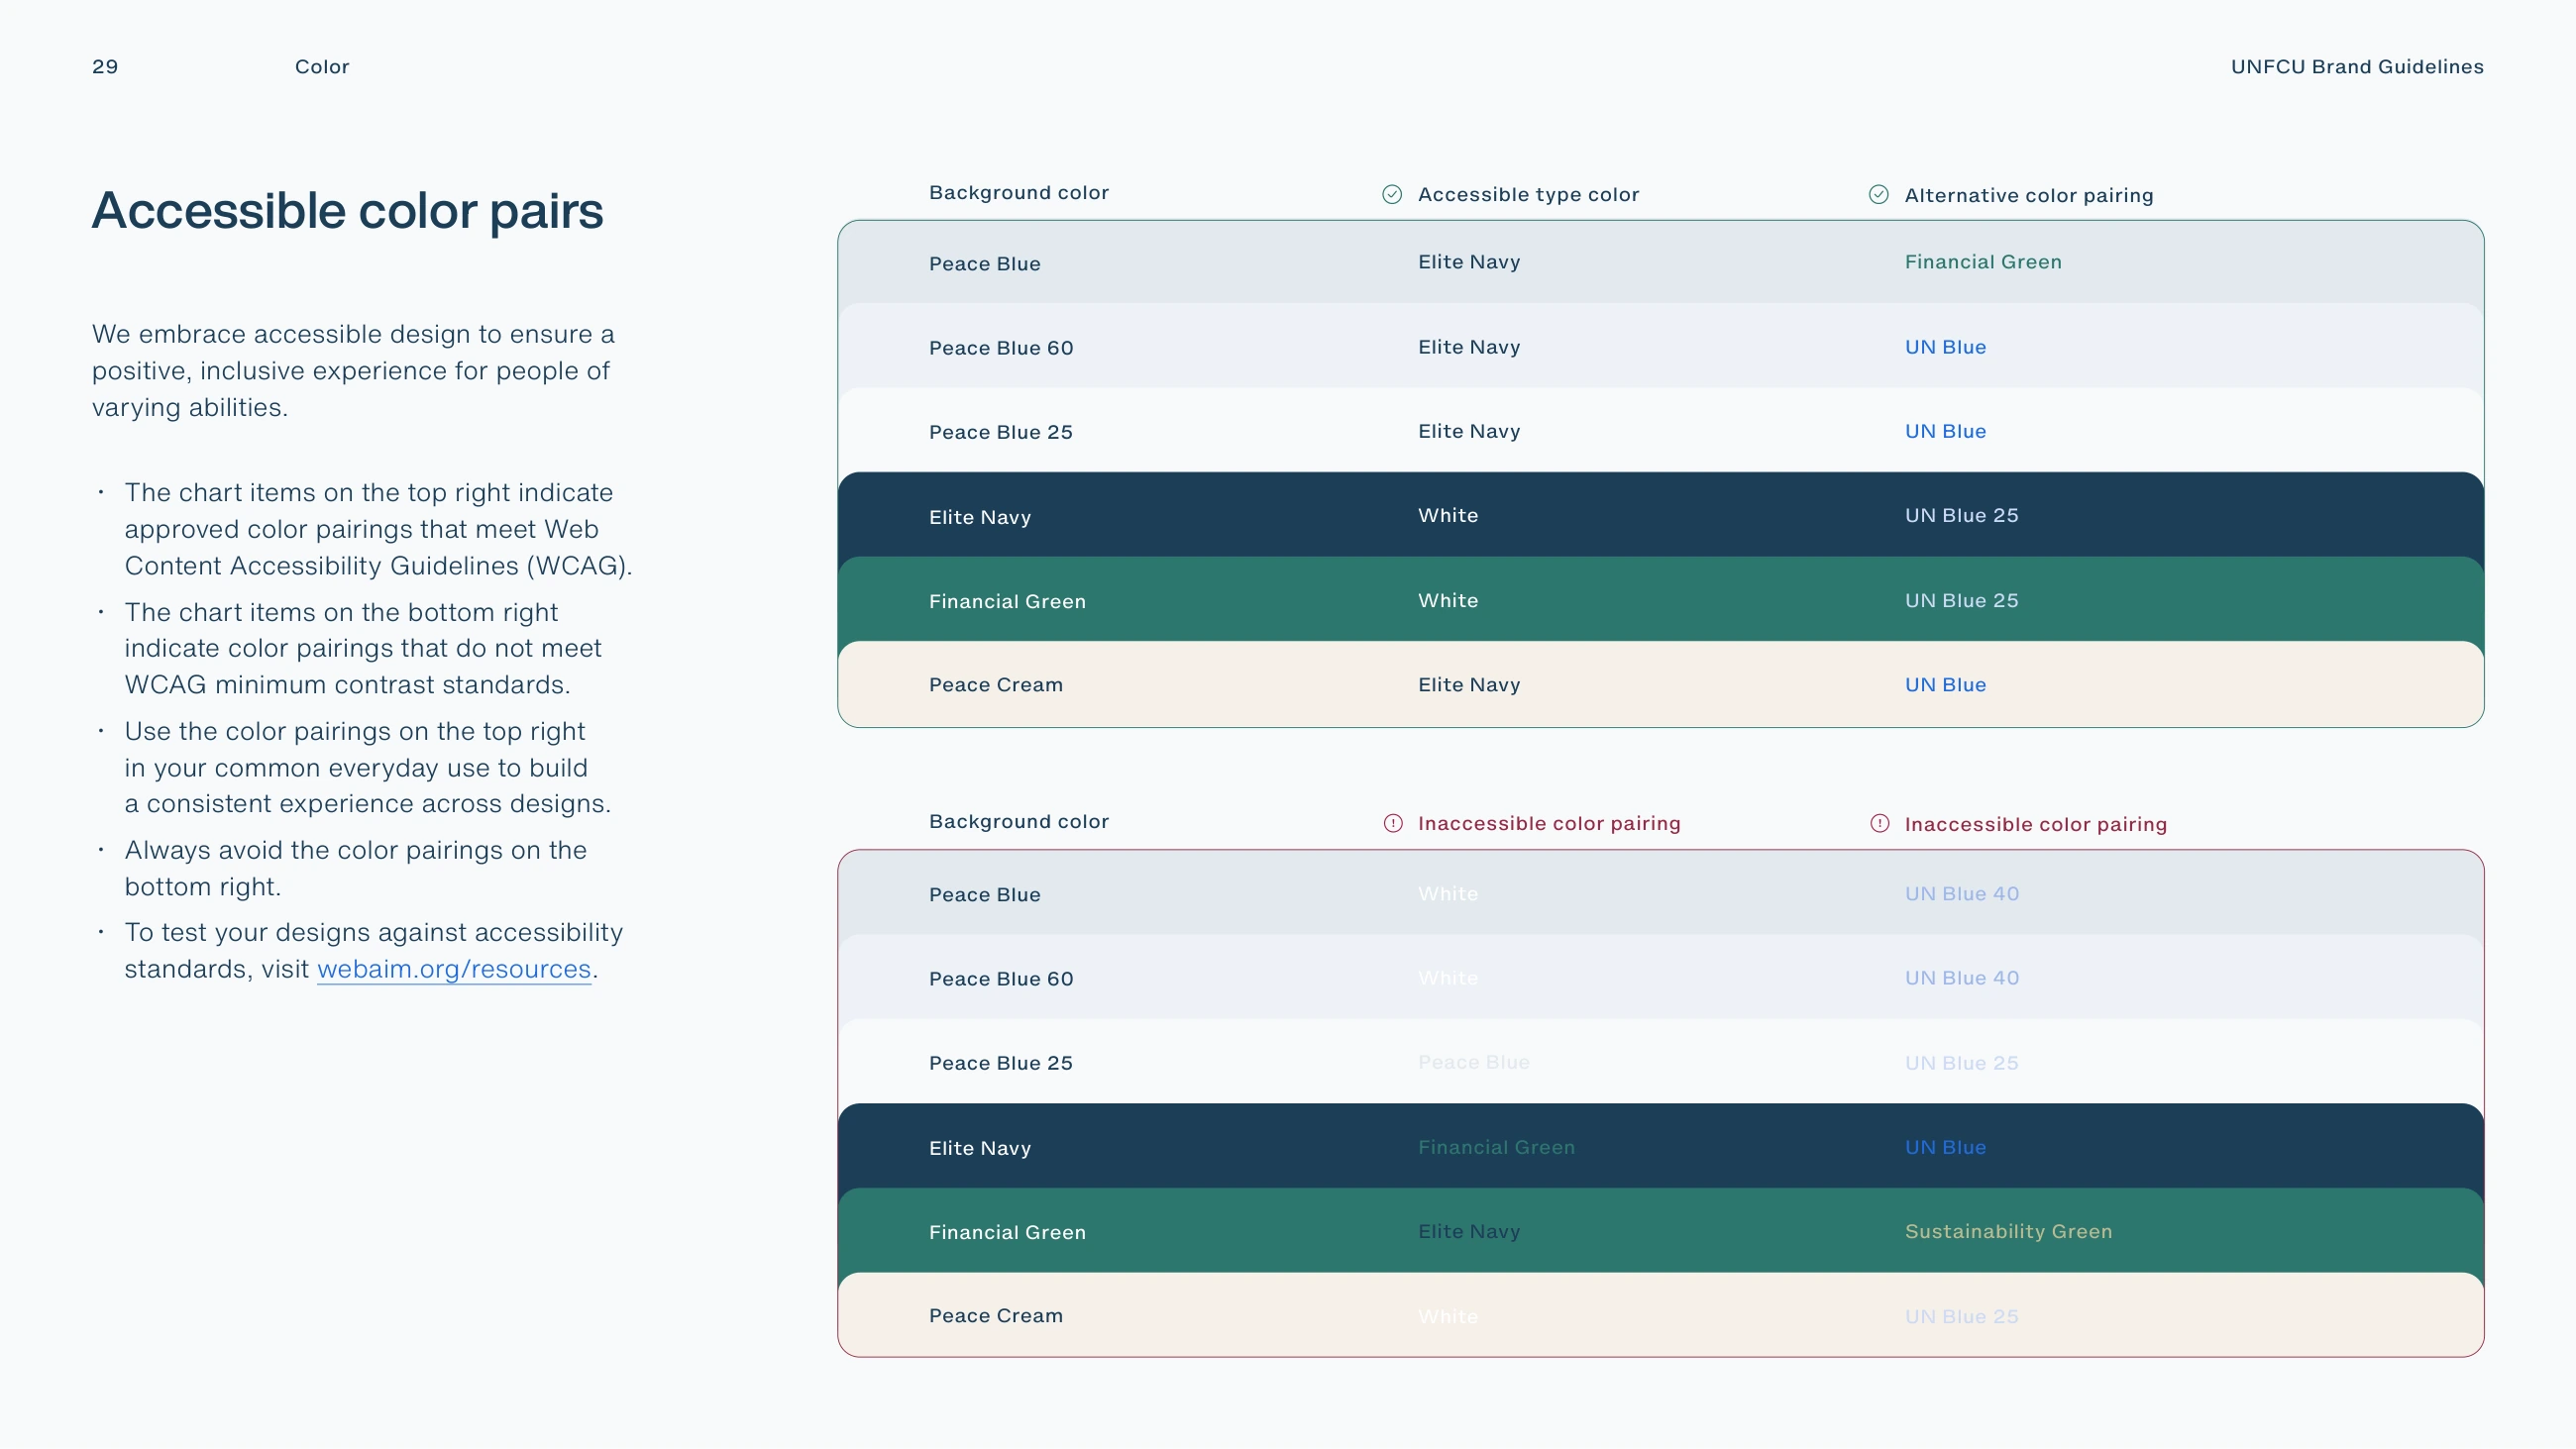Click the checkmark icon beside Accessible type color

point(1392,194)
